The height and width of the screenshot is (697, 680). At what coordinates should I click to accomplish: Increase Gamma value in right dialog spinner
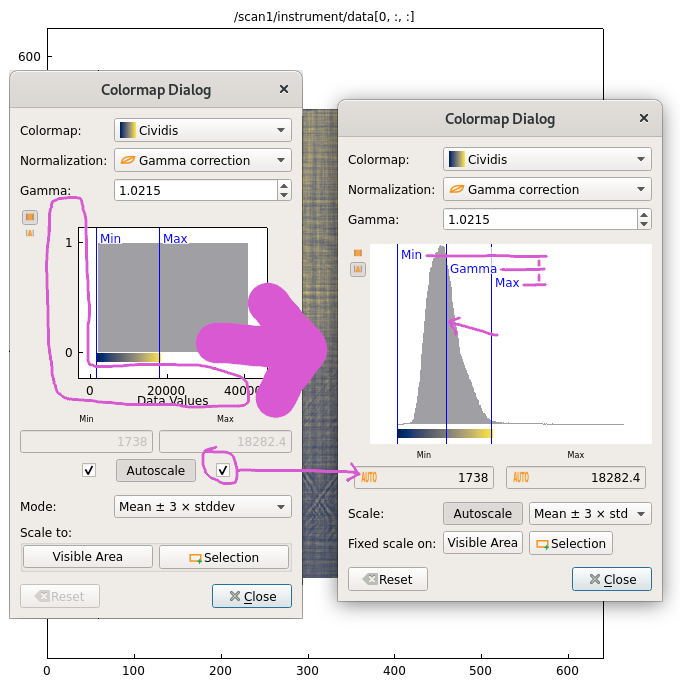tap(644, 215)
